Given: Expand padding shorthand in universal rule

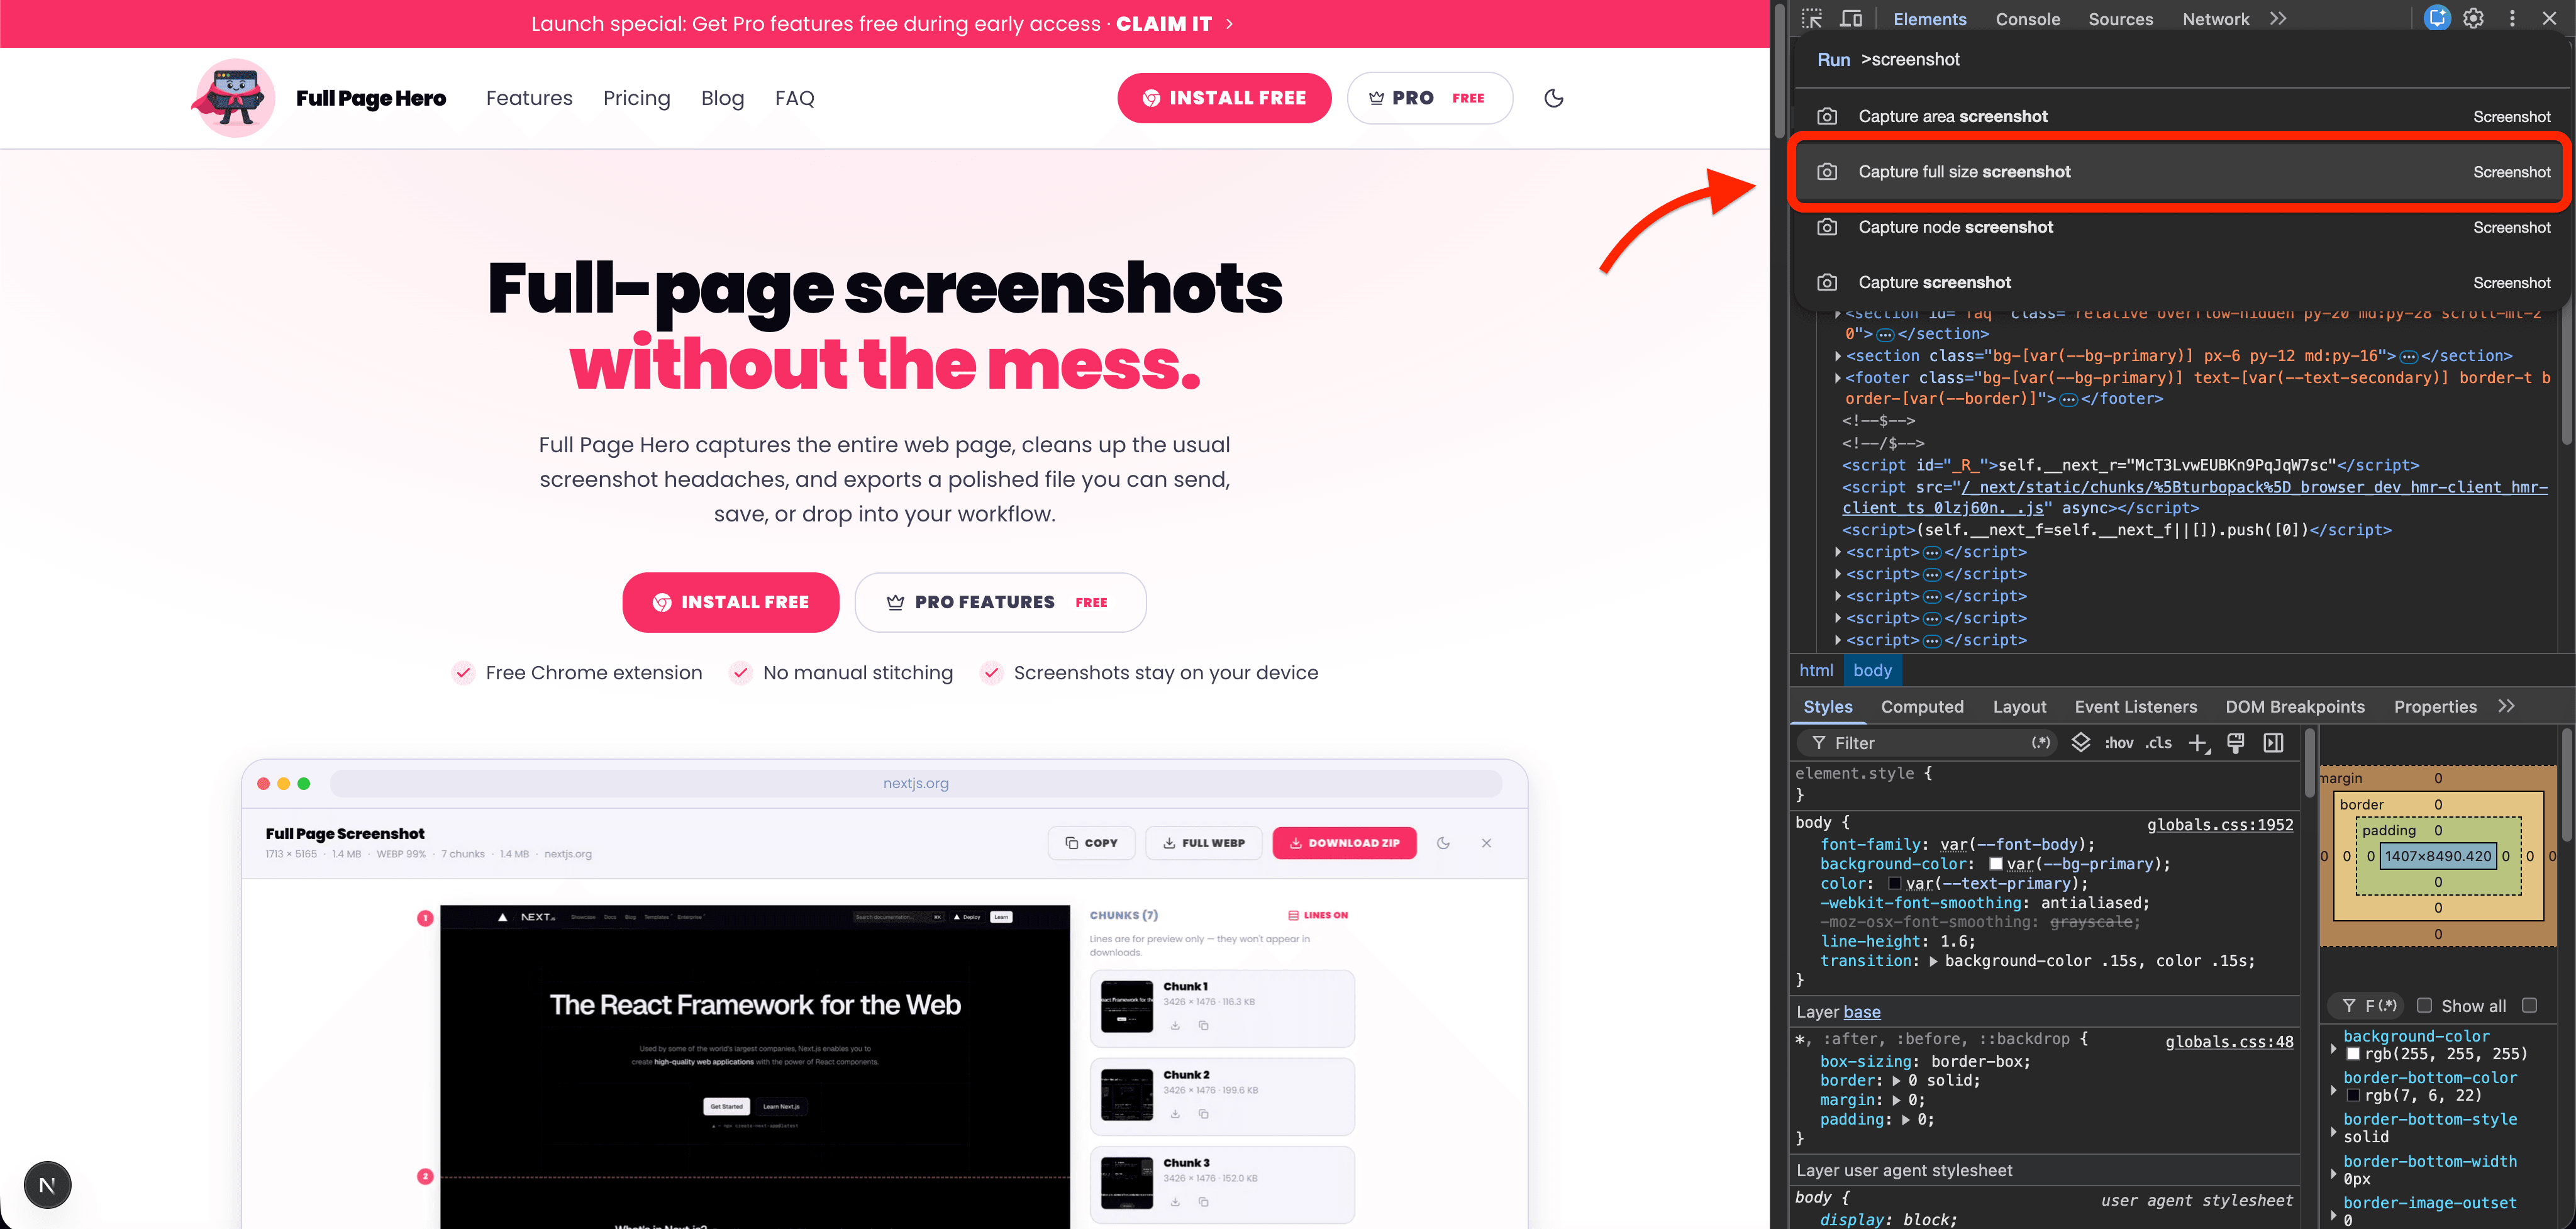Looking at the screenshot, I should tap(1906, 1120).
